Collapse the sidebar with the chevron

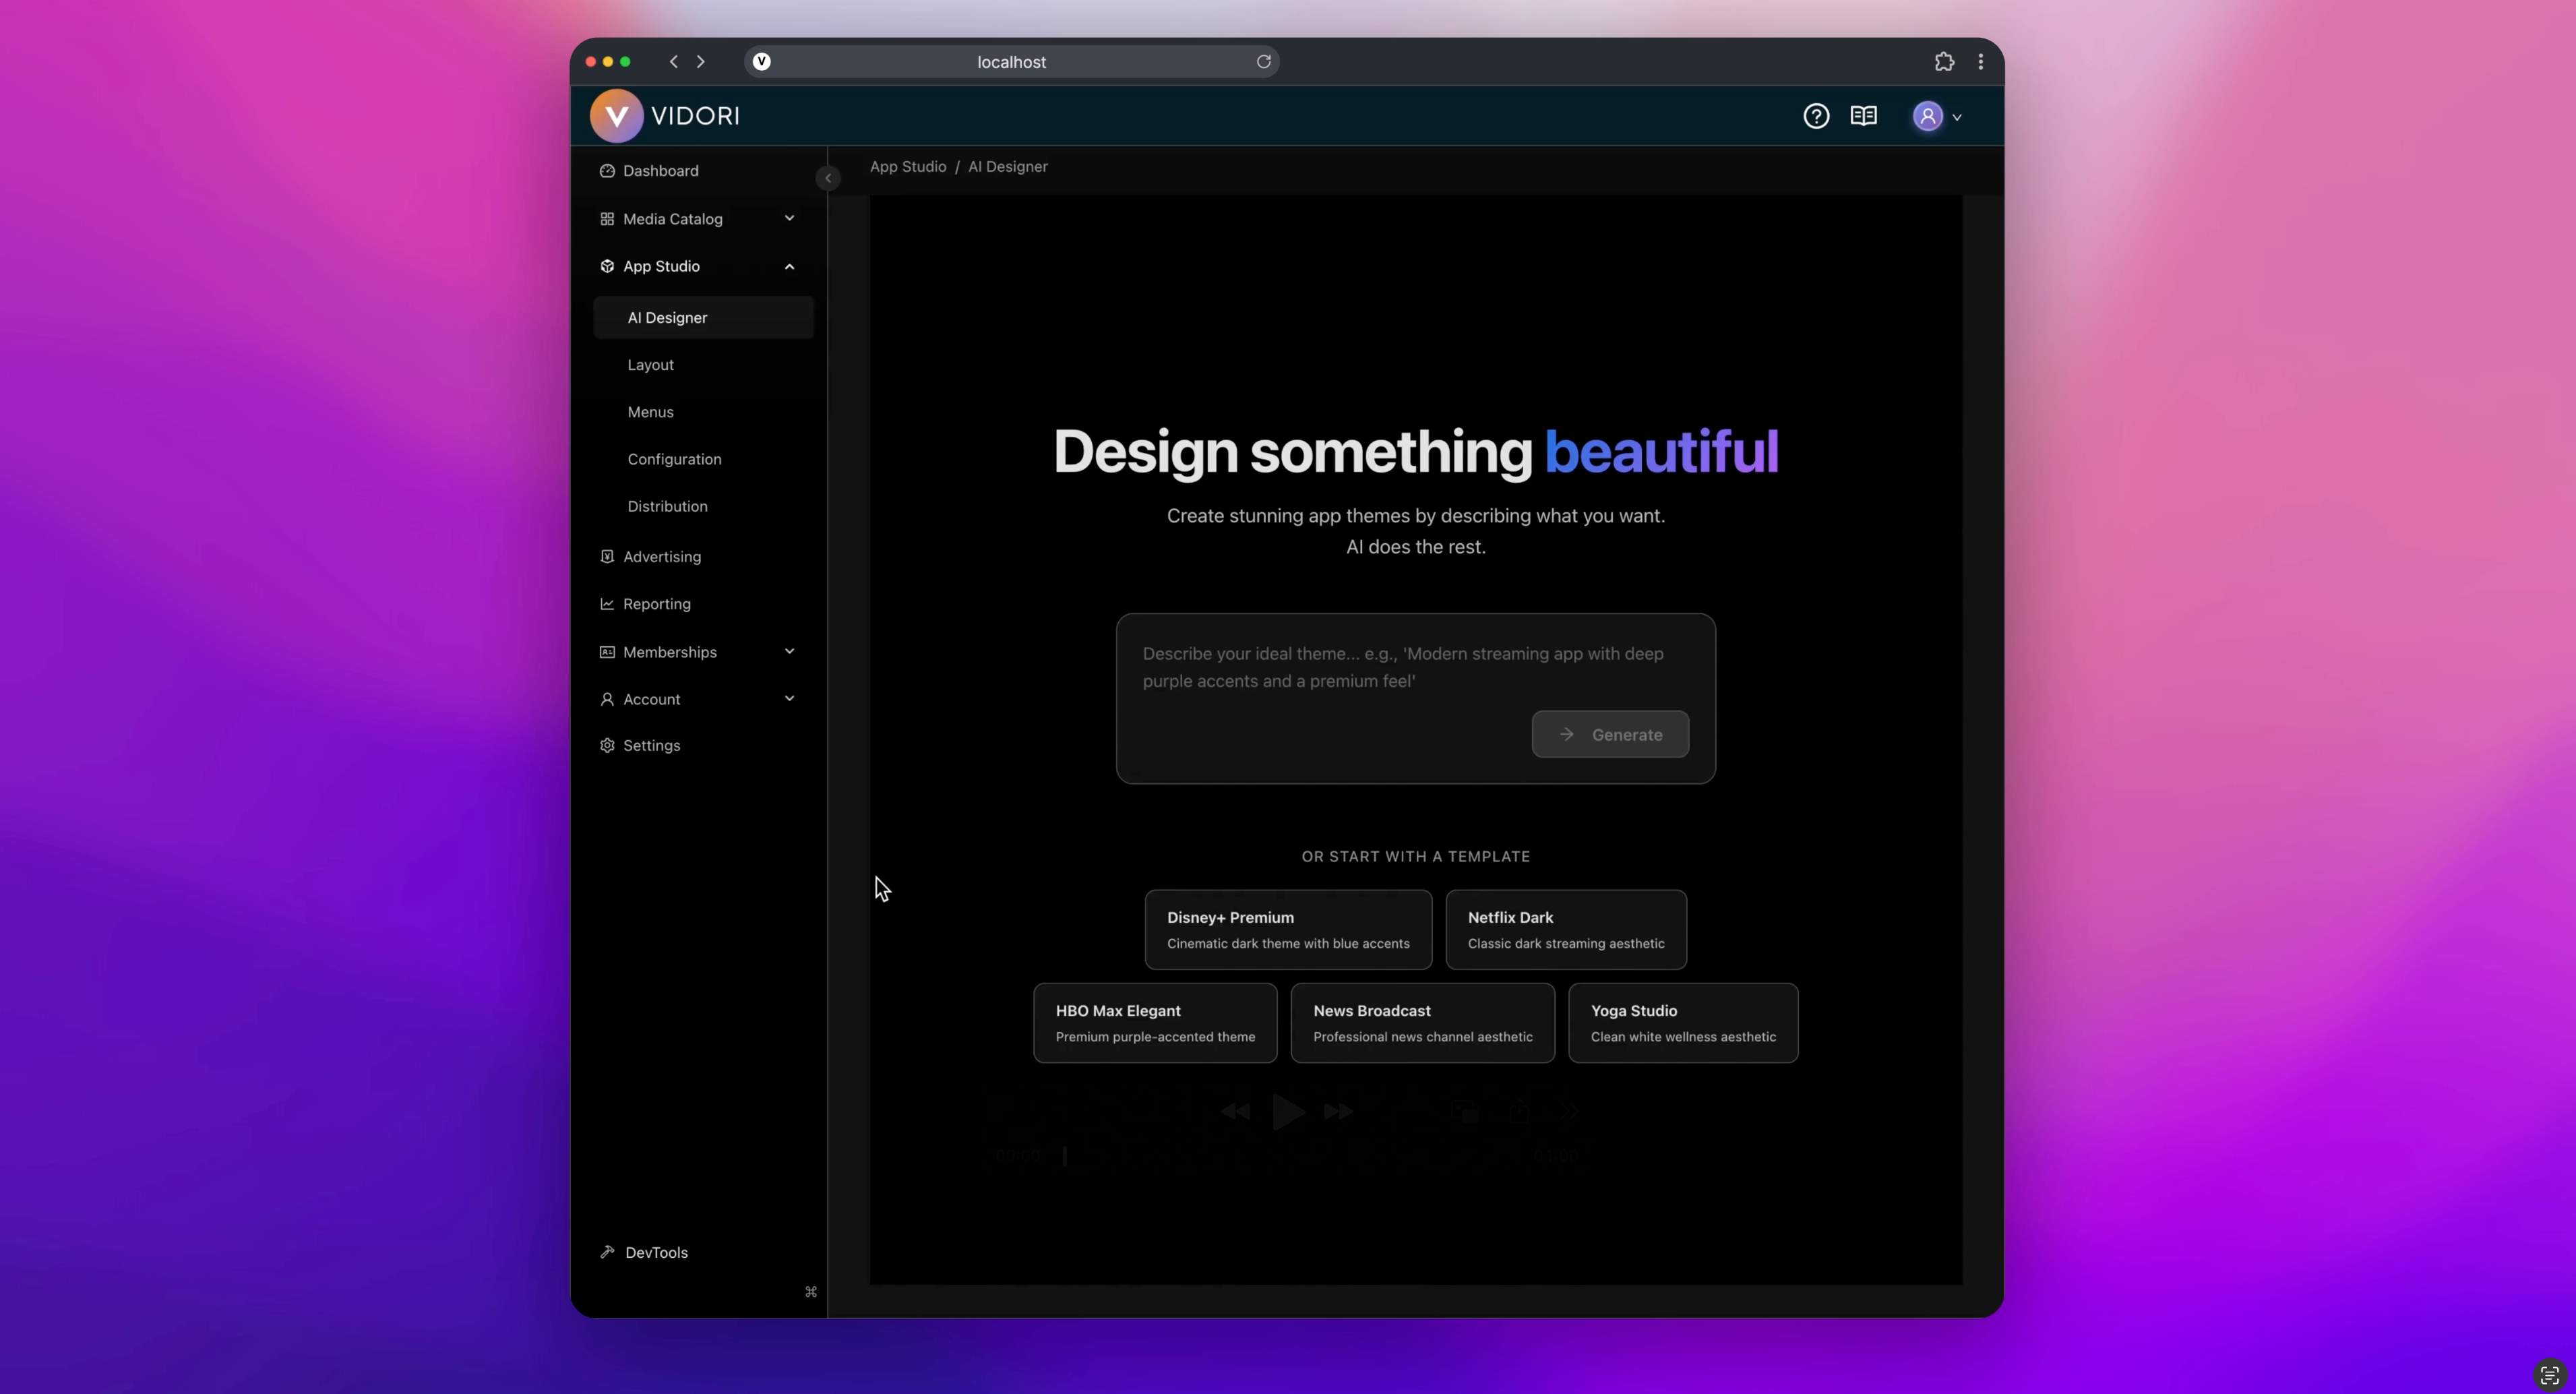pyautogui.click(x=828, y=178)
